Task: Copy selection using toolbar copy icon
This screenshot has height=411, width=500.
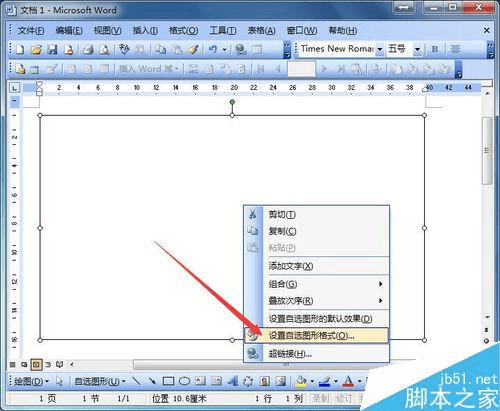Action: pos(161,50)
